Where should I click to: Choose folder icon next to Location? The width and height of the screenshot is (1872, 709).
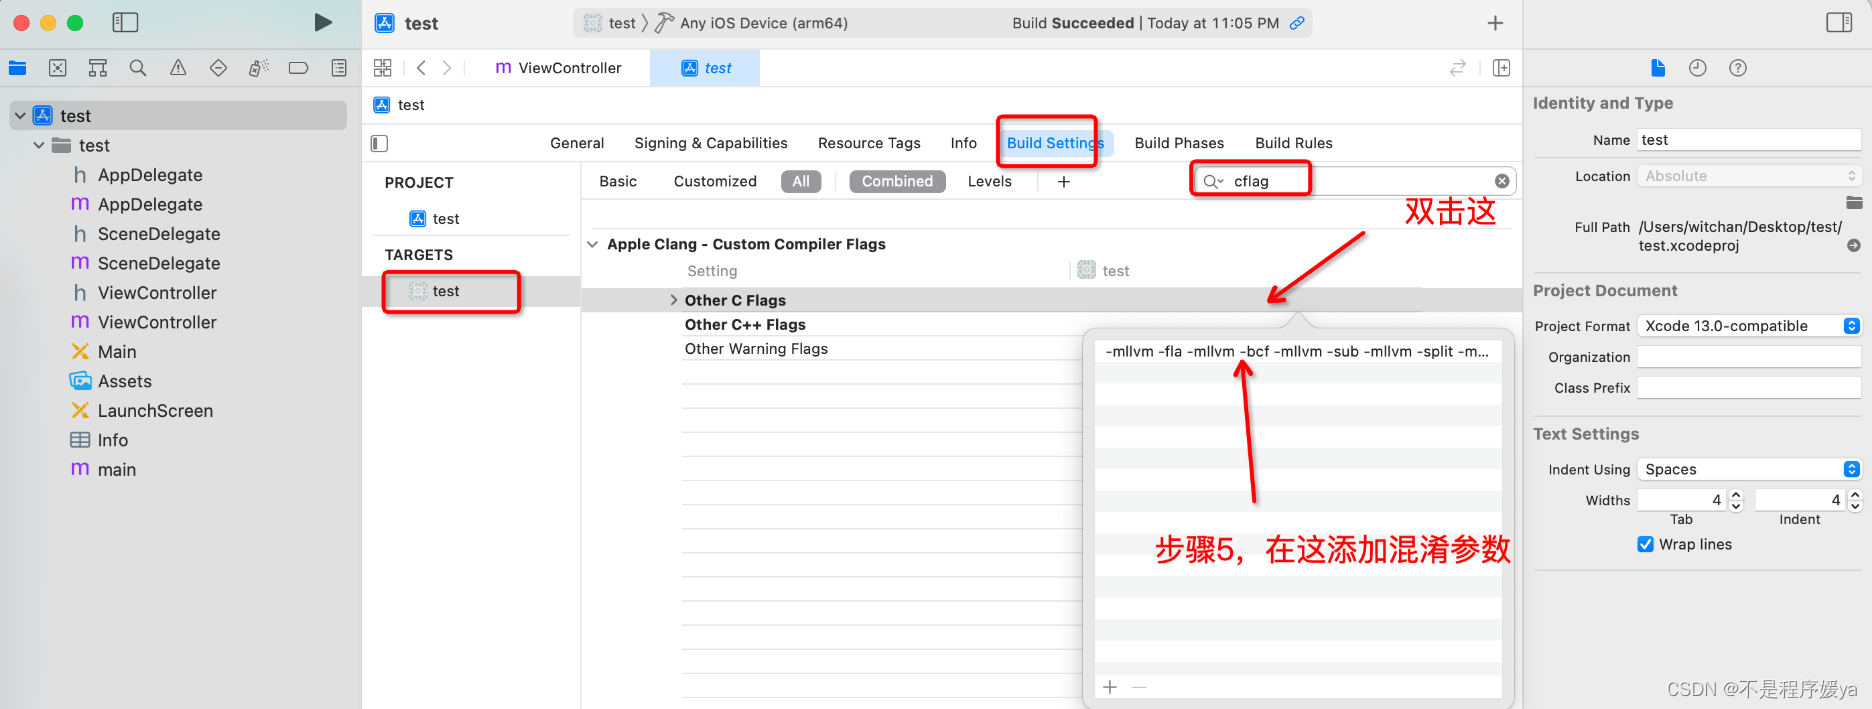click(x=1854, y=203)
